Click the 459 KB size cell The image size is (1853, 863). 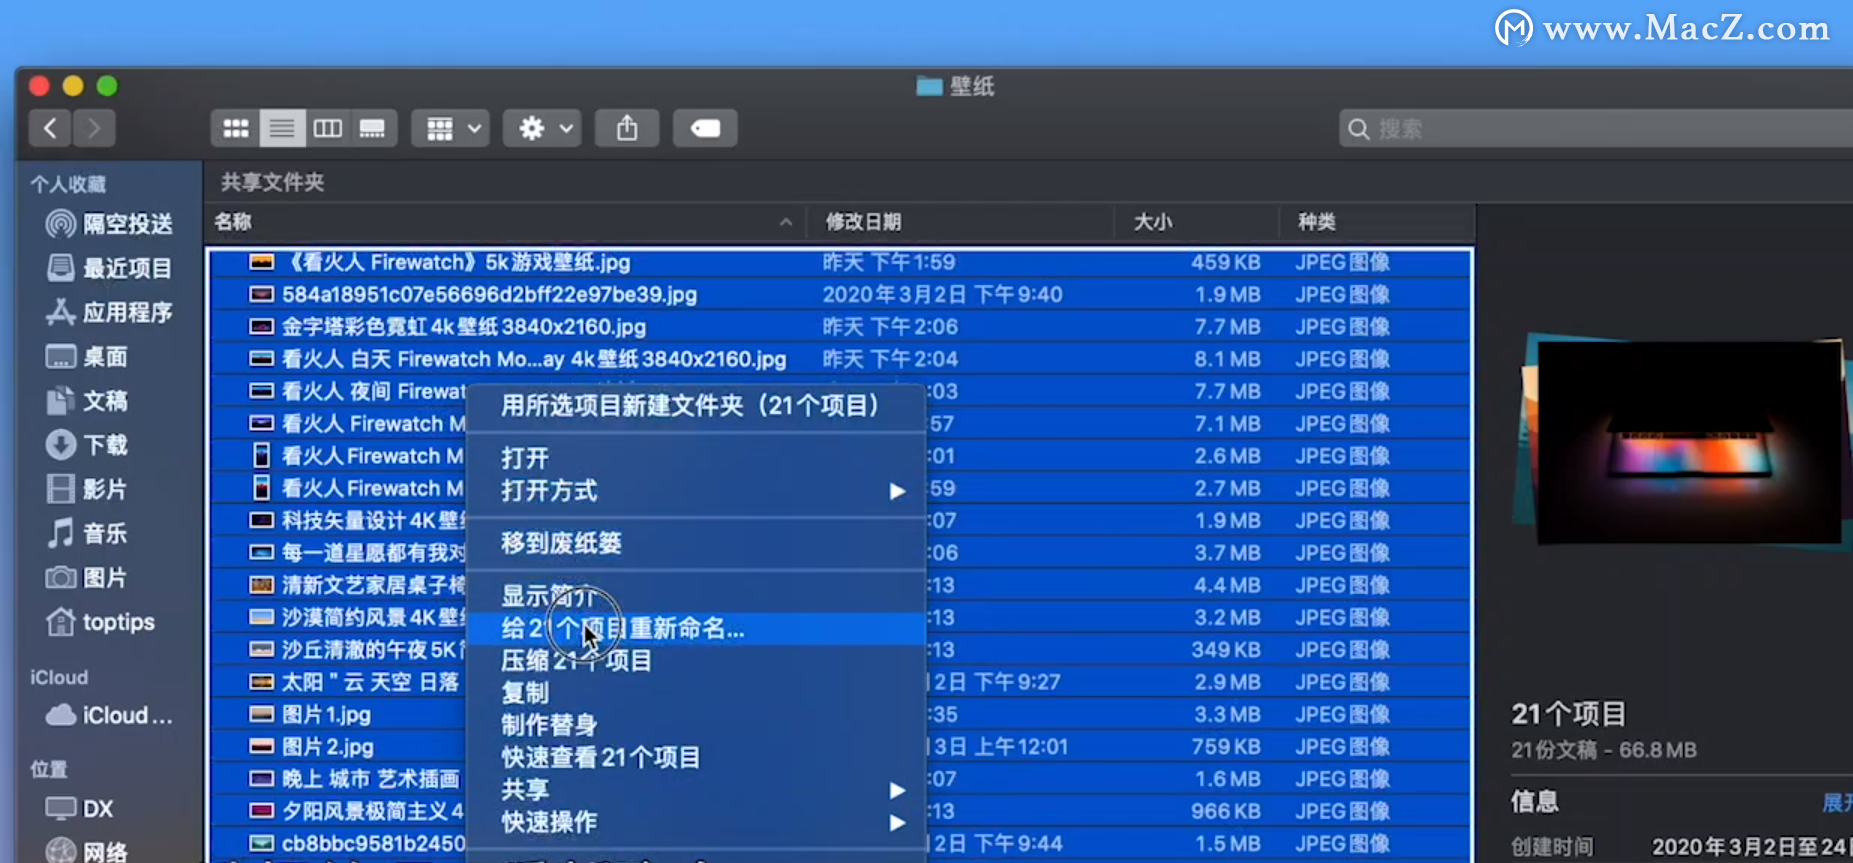pyautogui.click(x=1225, y=262)
